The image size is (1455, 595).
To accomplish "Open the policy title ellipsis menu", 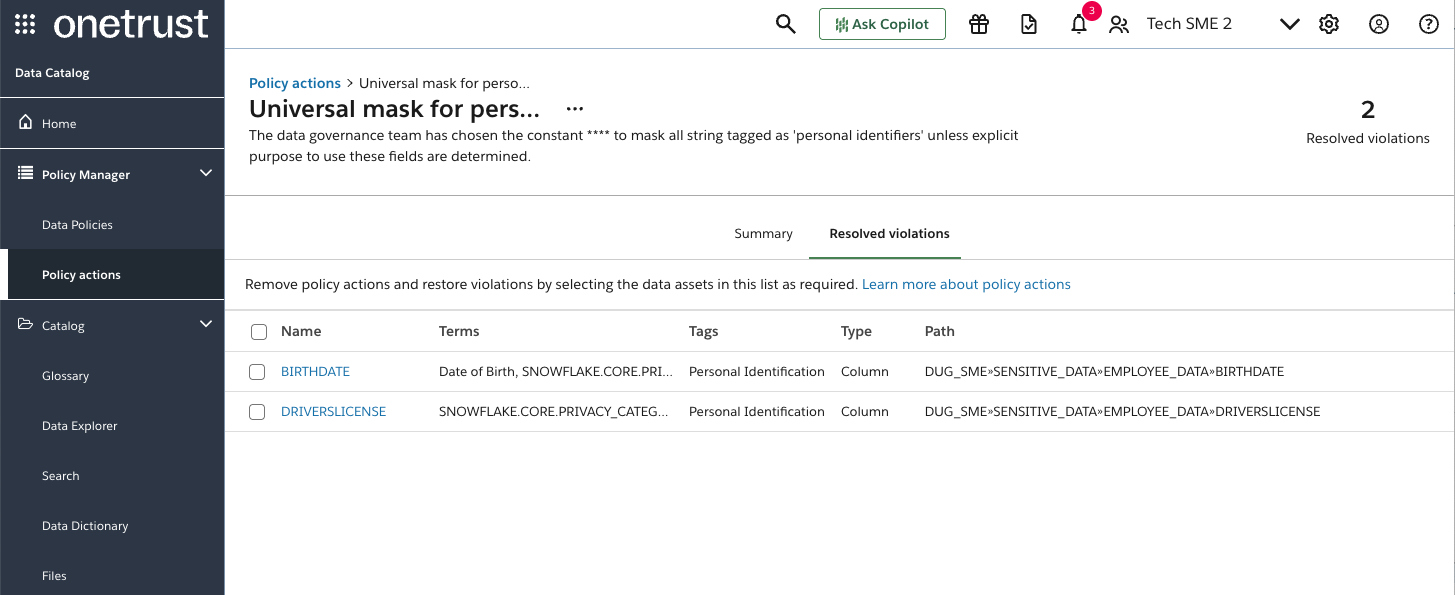I will tap(574, 109).
